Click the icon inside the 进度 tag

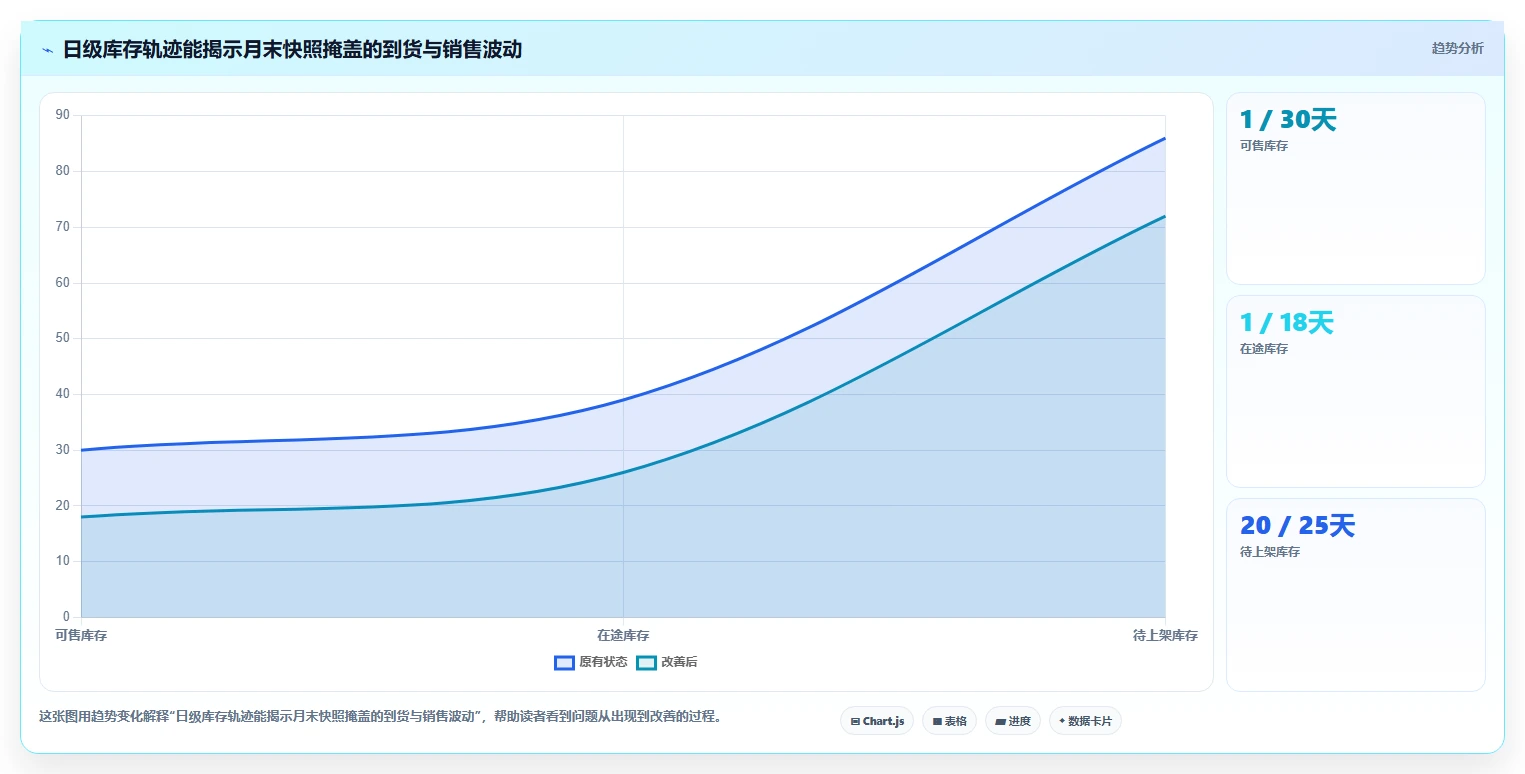1000,721
